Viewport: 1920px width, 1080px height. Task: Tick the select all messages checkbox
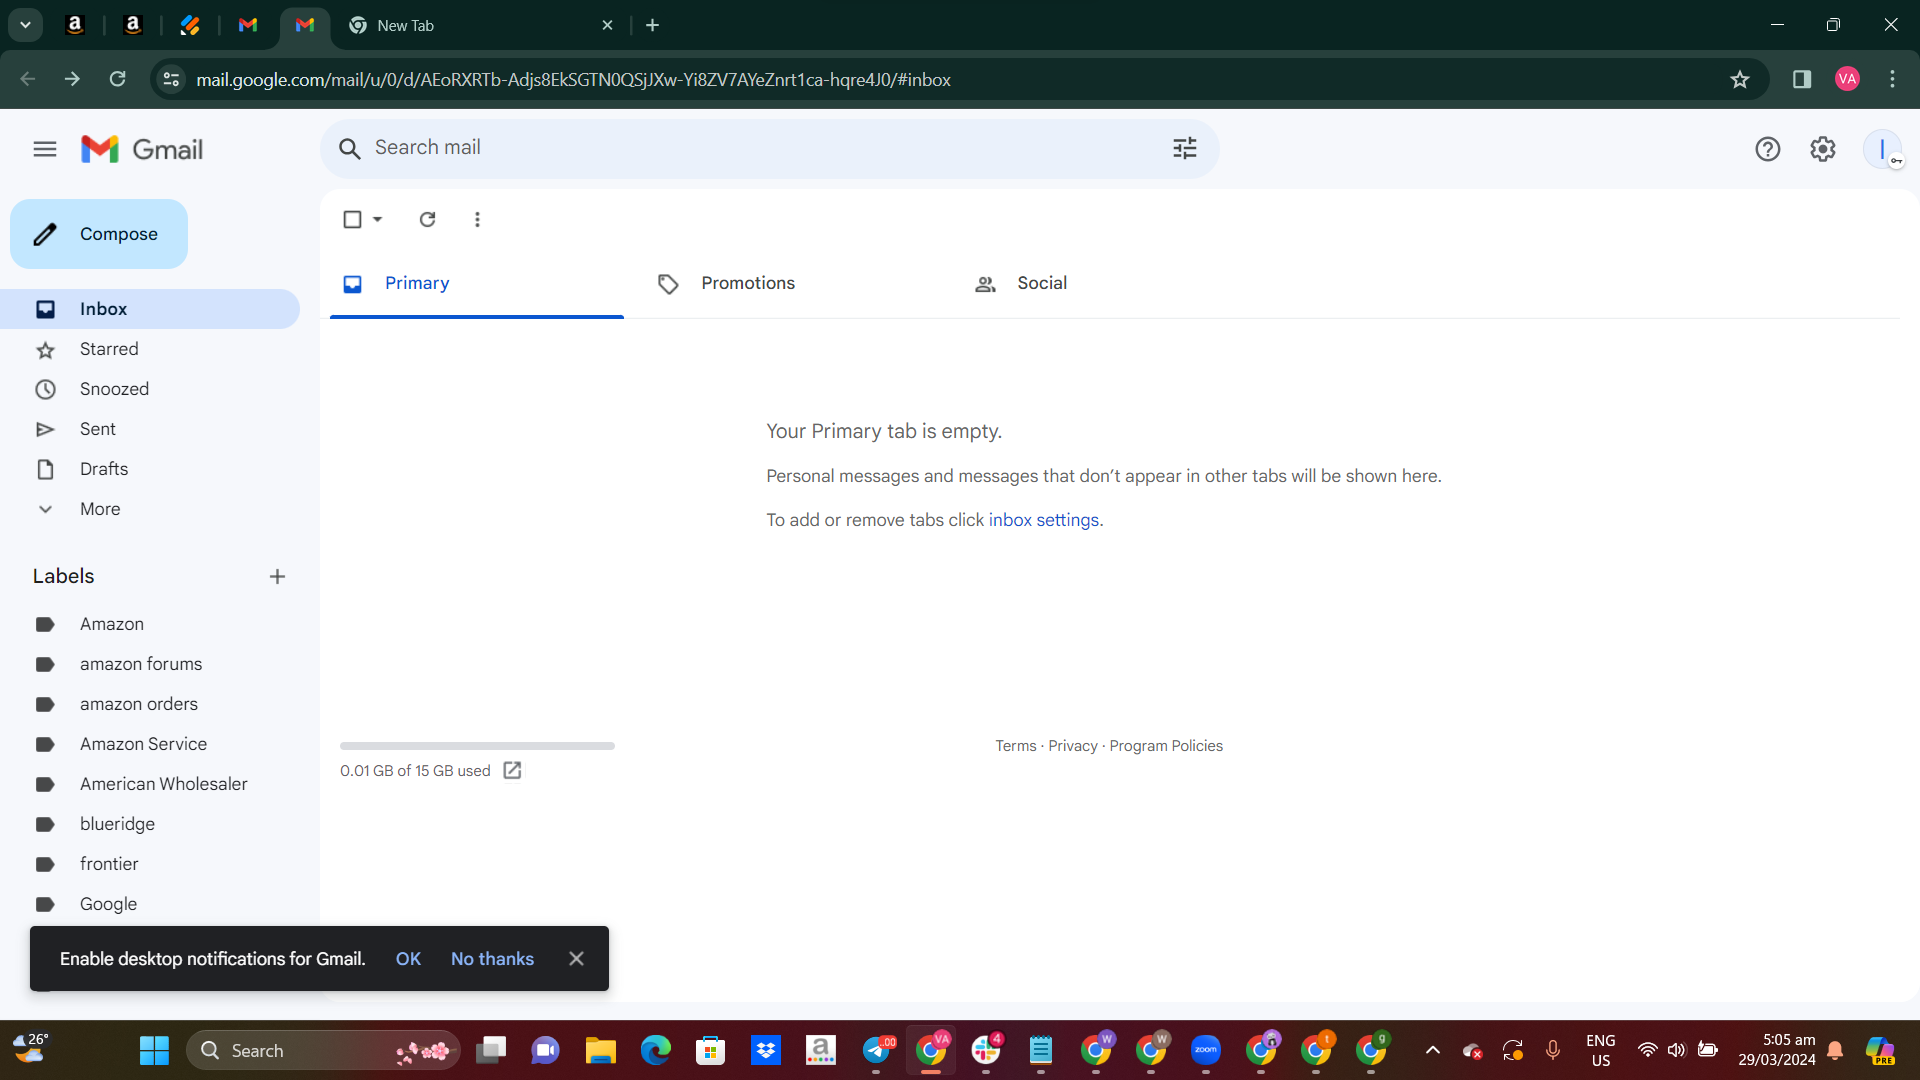[x=352, y=219]
